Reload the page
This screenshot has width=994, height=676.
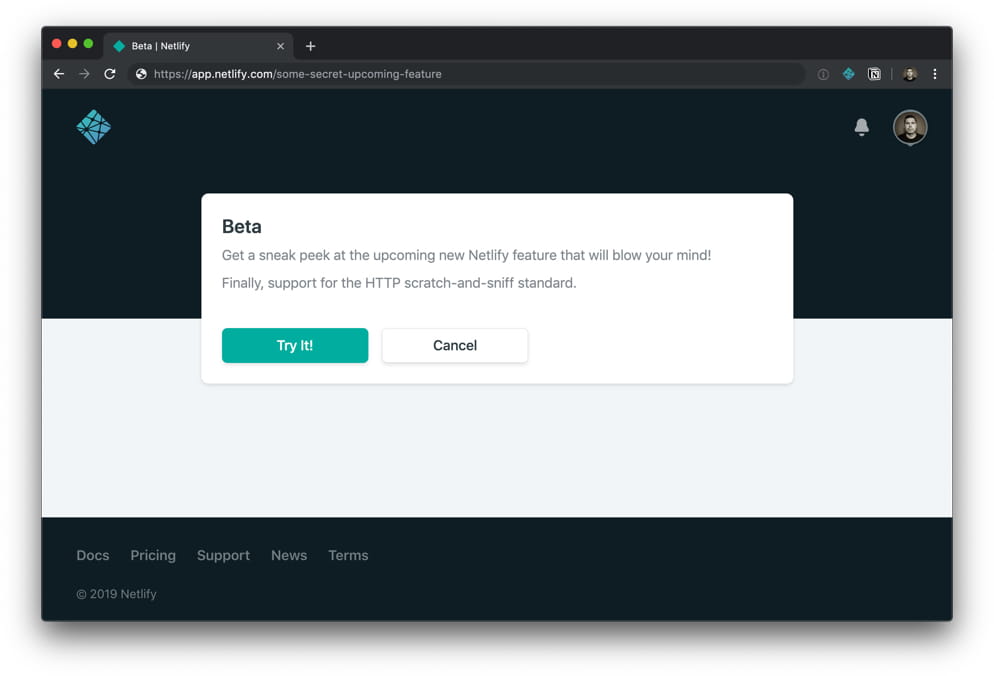(110, 73)
